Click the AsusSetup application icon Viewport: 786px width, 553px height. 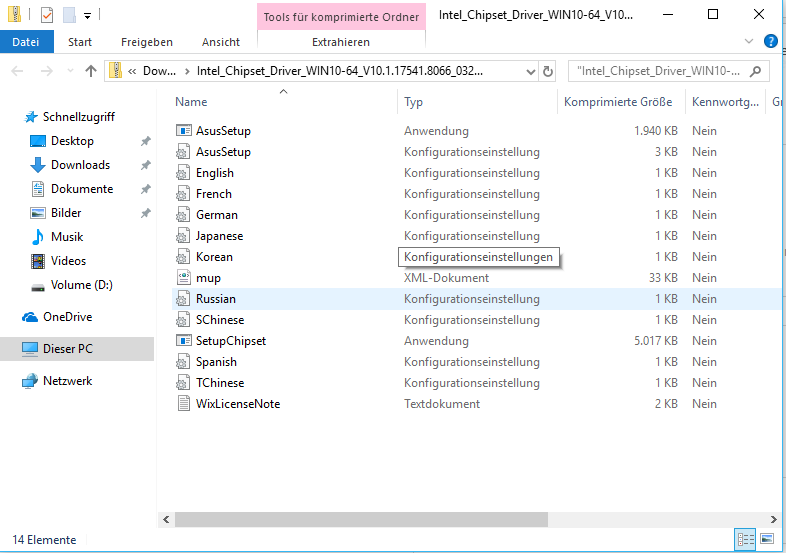[x=183, y=131]
